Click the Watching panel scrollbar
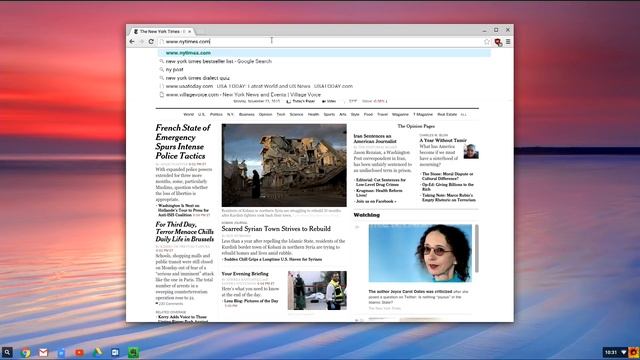This screenshot has height=360, width=640. (476, 248)
